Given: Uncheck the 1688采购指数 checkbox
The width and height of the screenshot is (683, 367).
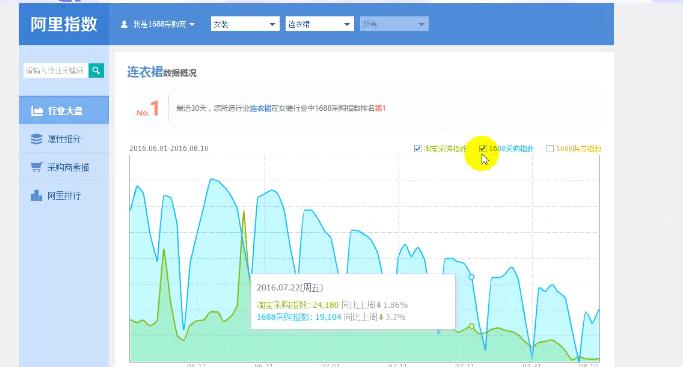Looking at the screenshot, I should click(483, 148).
